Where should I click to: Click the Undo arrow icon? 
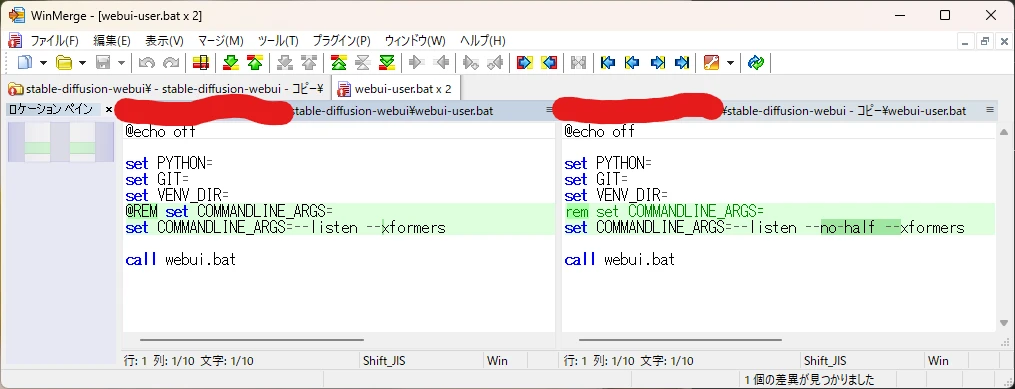(x=146, y=63)
